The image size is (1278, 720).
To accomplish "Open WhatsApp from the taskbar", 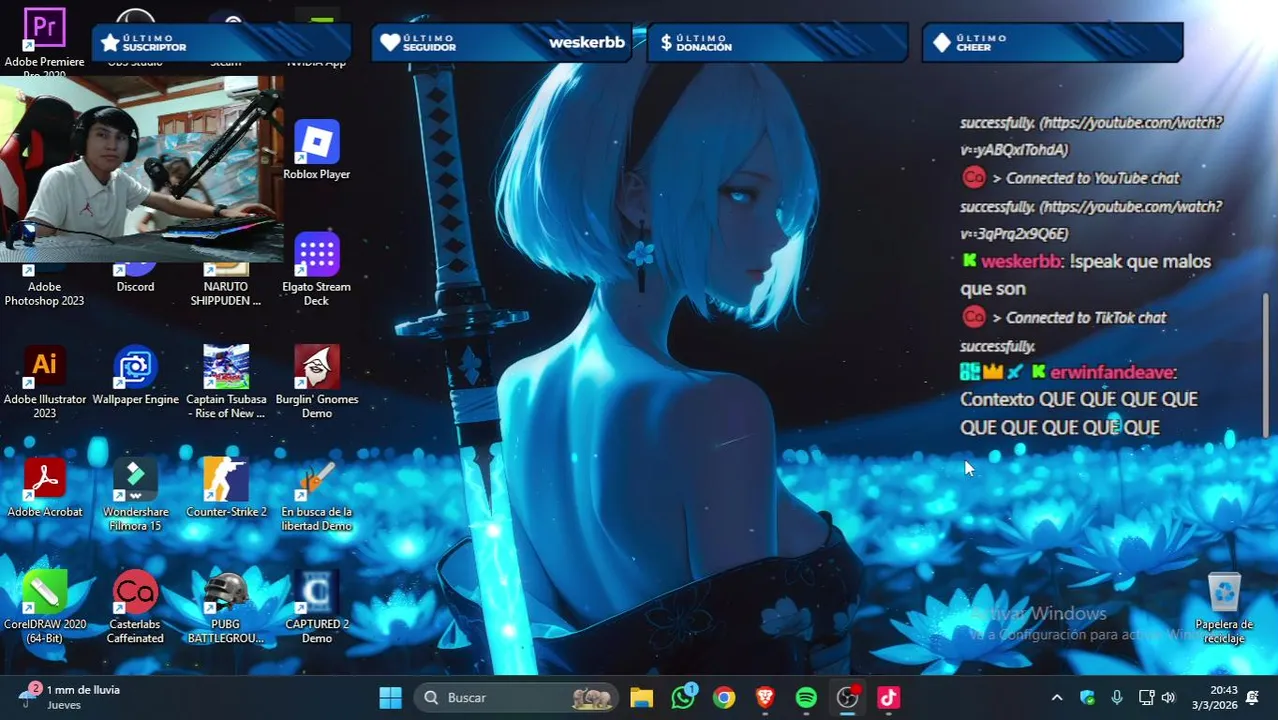I will point(683,698).
